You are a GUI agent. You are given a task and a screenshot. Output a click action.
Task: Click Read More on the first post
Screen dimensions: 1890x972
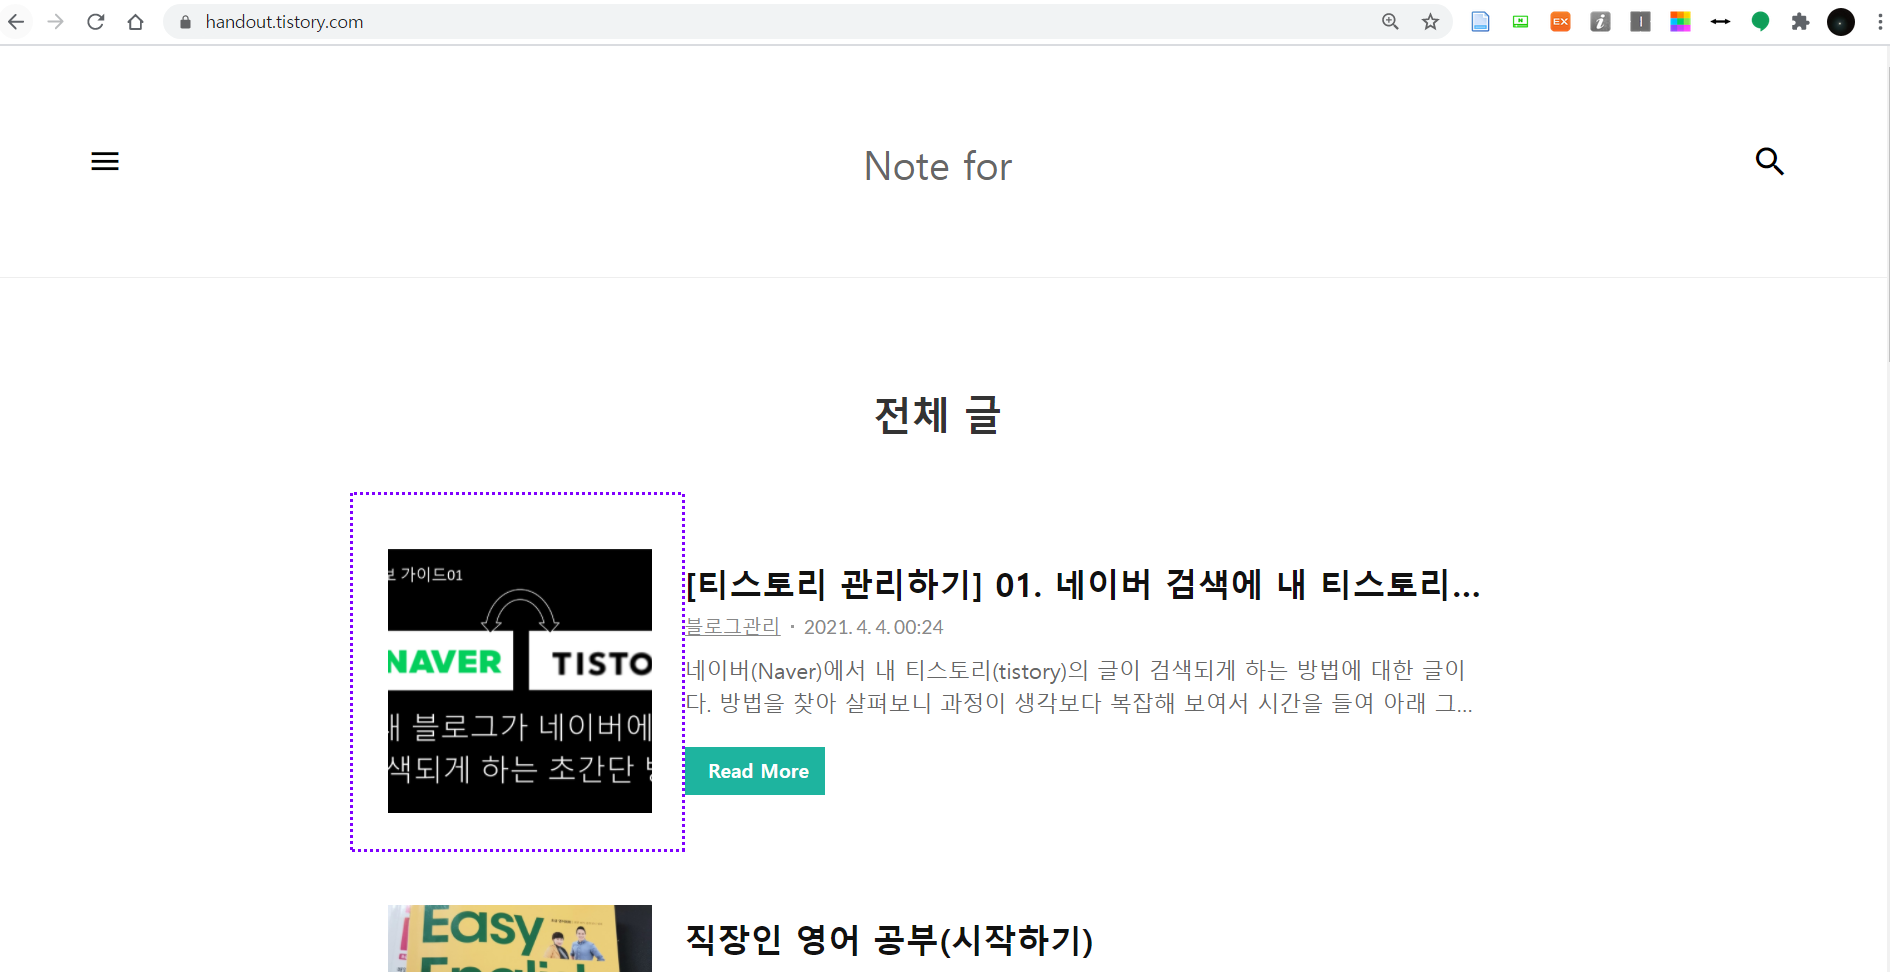[756, 771]
